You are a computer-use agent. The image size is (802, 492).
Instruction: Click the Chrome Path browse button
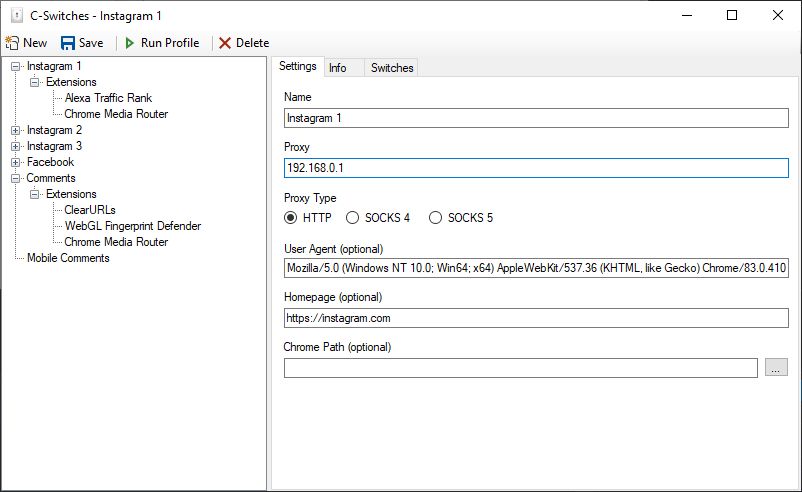[776, 368]
